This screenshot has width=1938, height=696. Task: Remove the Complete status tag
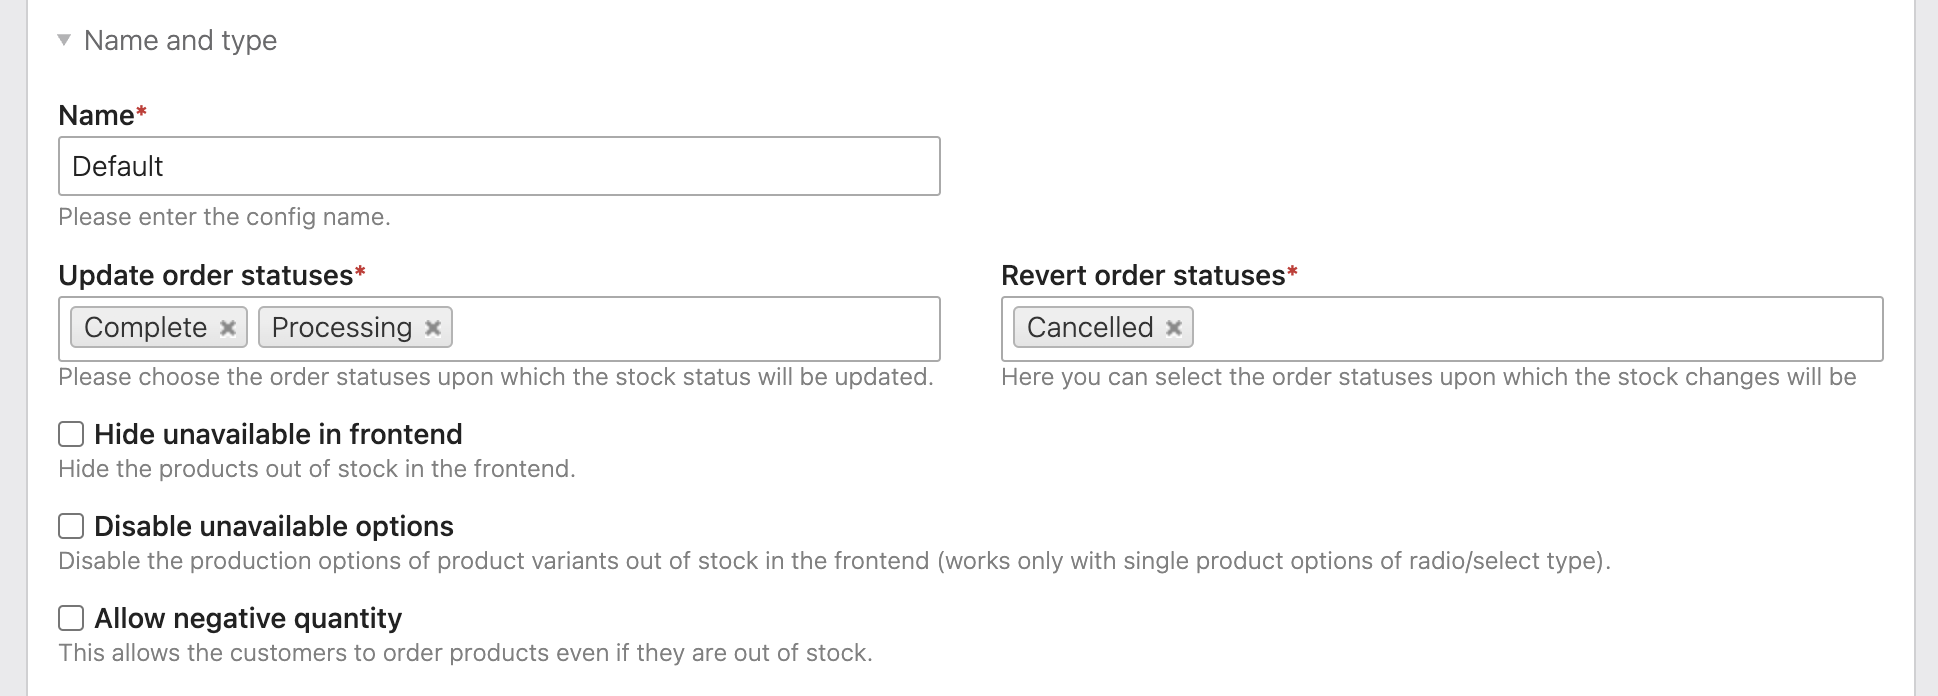coord(228,328)
